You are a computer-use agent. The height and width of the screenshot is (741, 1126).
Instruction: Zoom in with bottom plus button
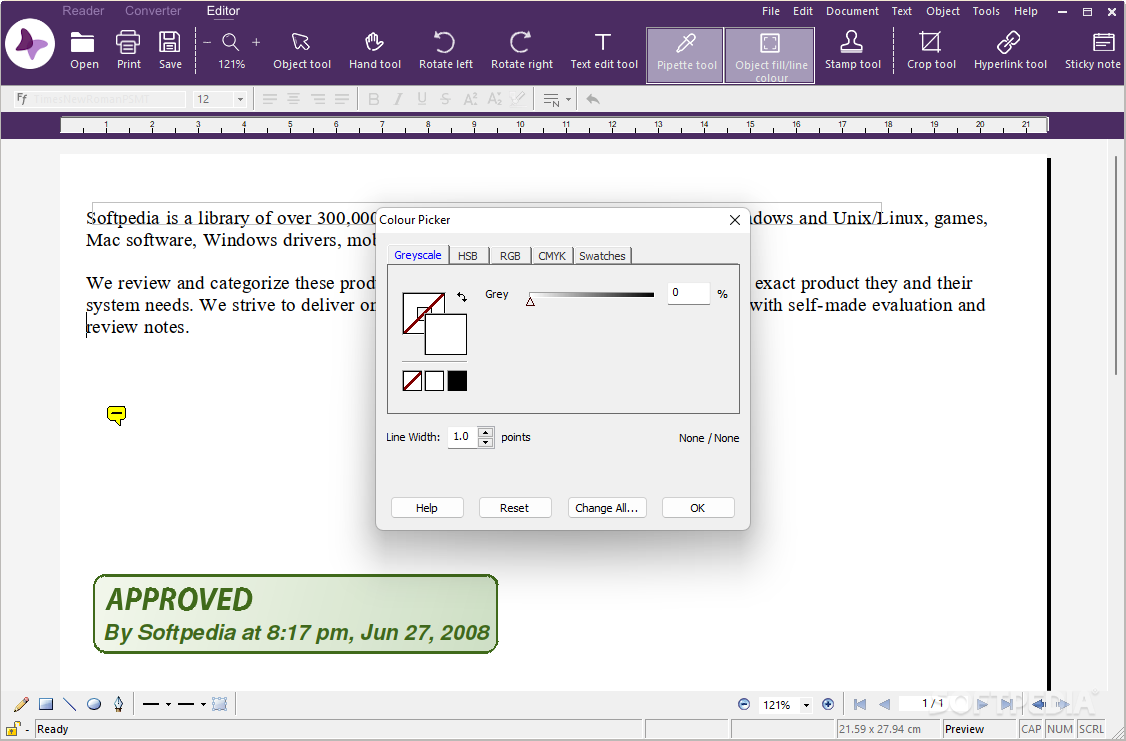[x=828, y=704]
